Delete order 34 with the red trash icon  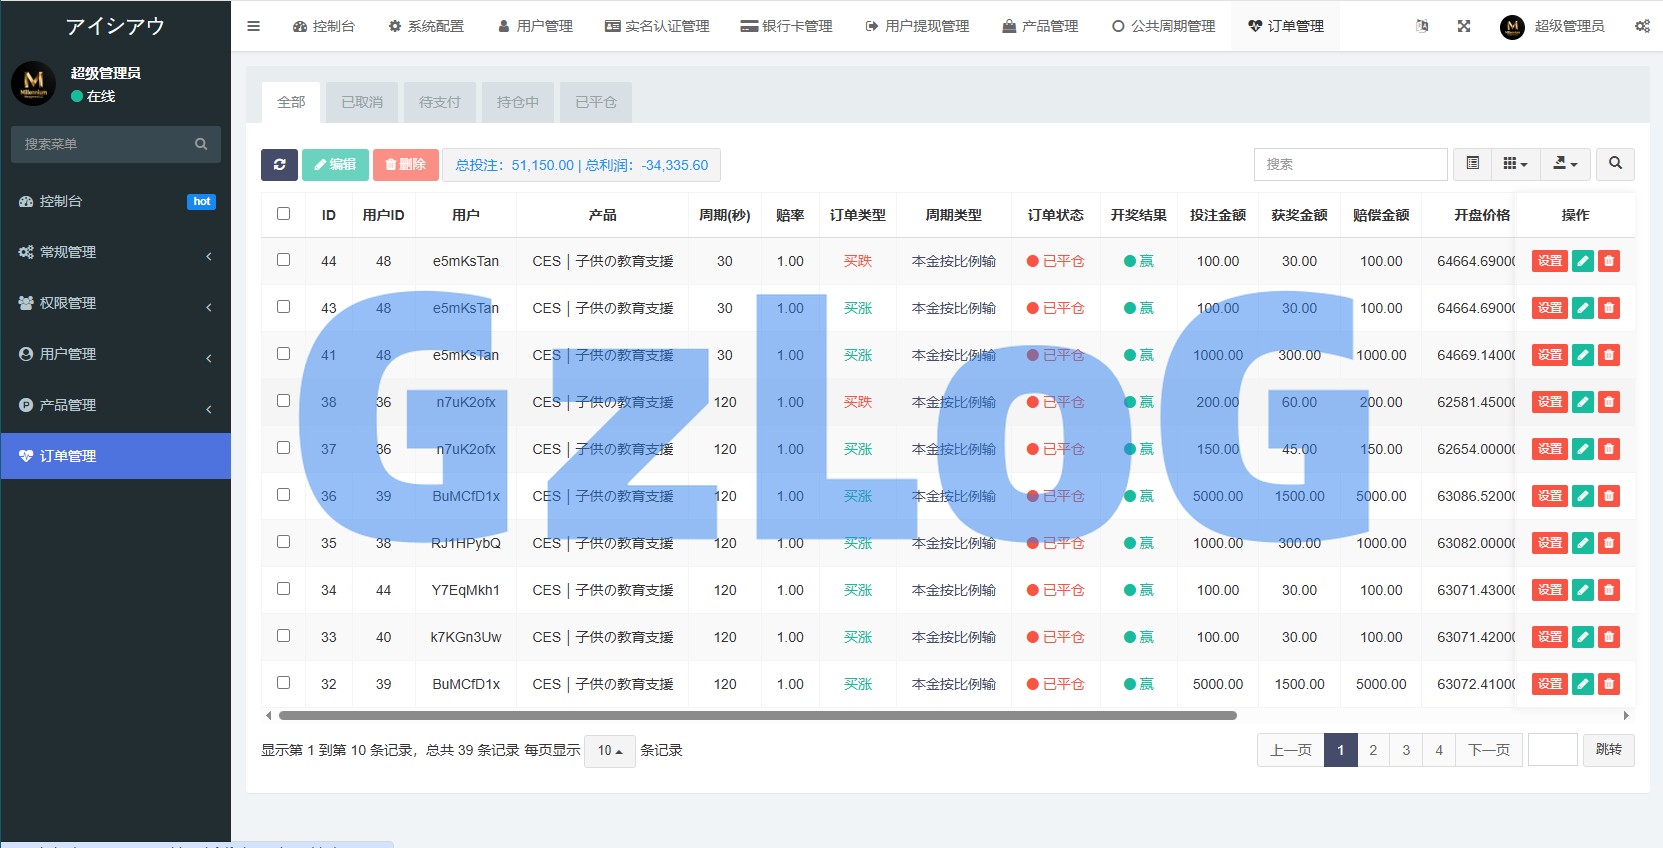coord(1609,590)
